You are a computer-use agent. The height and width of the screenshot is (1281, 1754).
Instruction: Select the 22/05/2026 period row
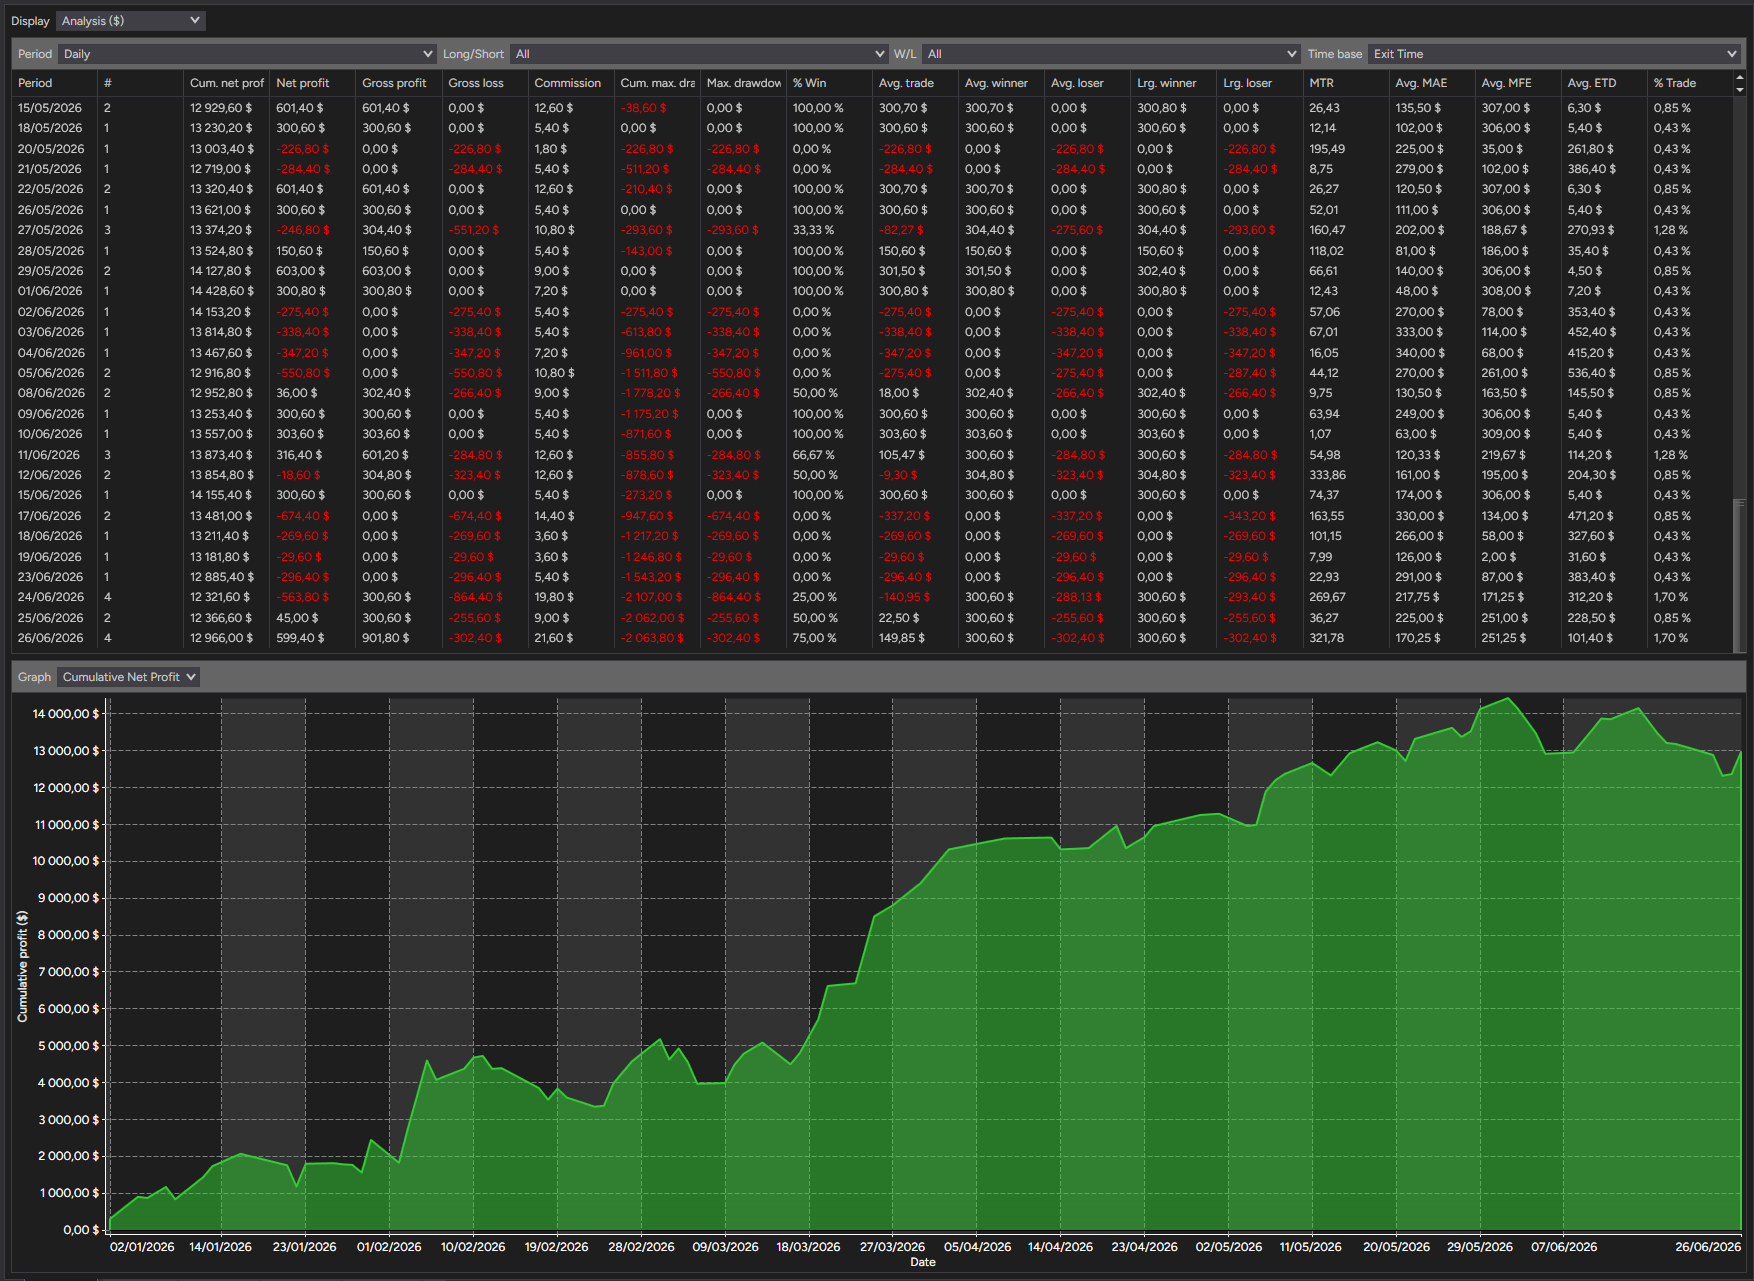click(x=872, y=189)
